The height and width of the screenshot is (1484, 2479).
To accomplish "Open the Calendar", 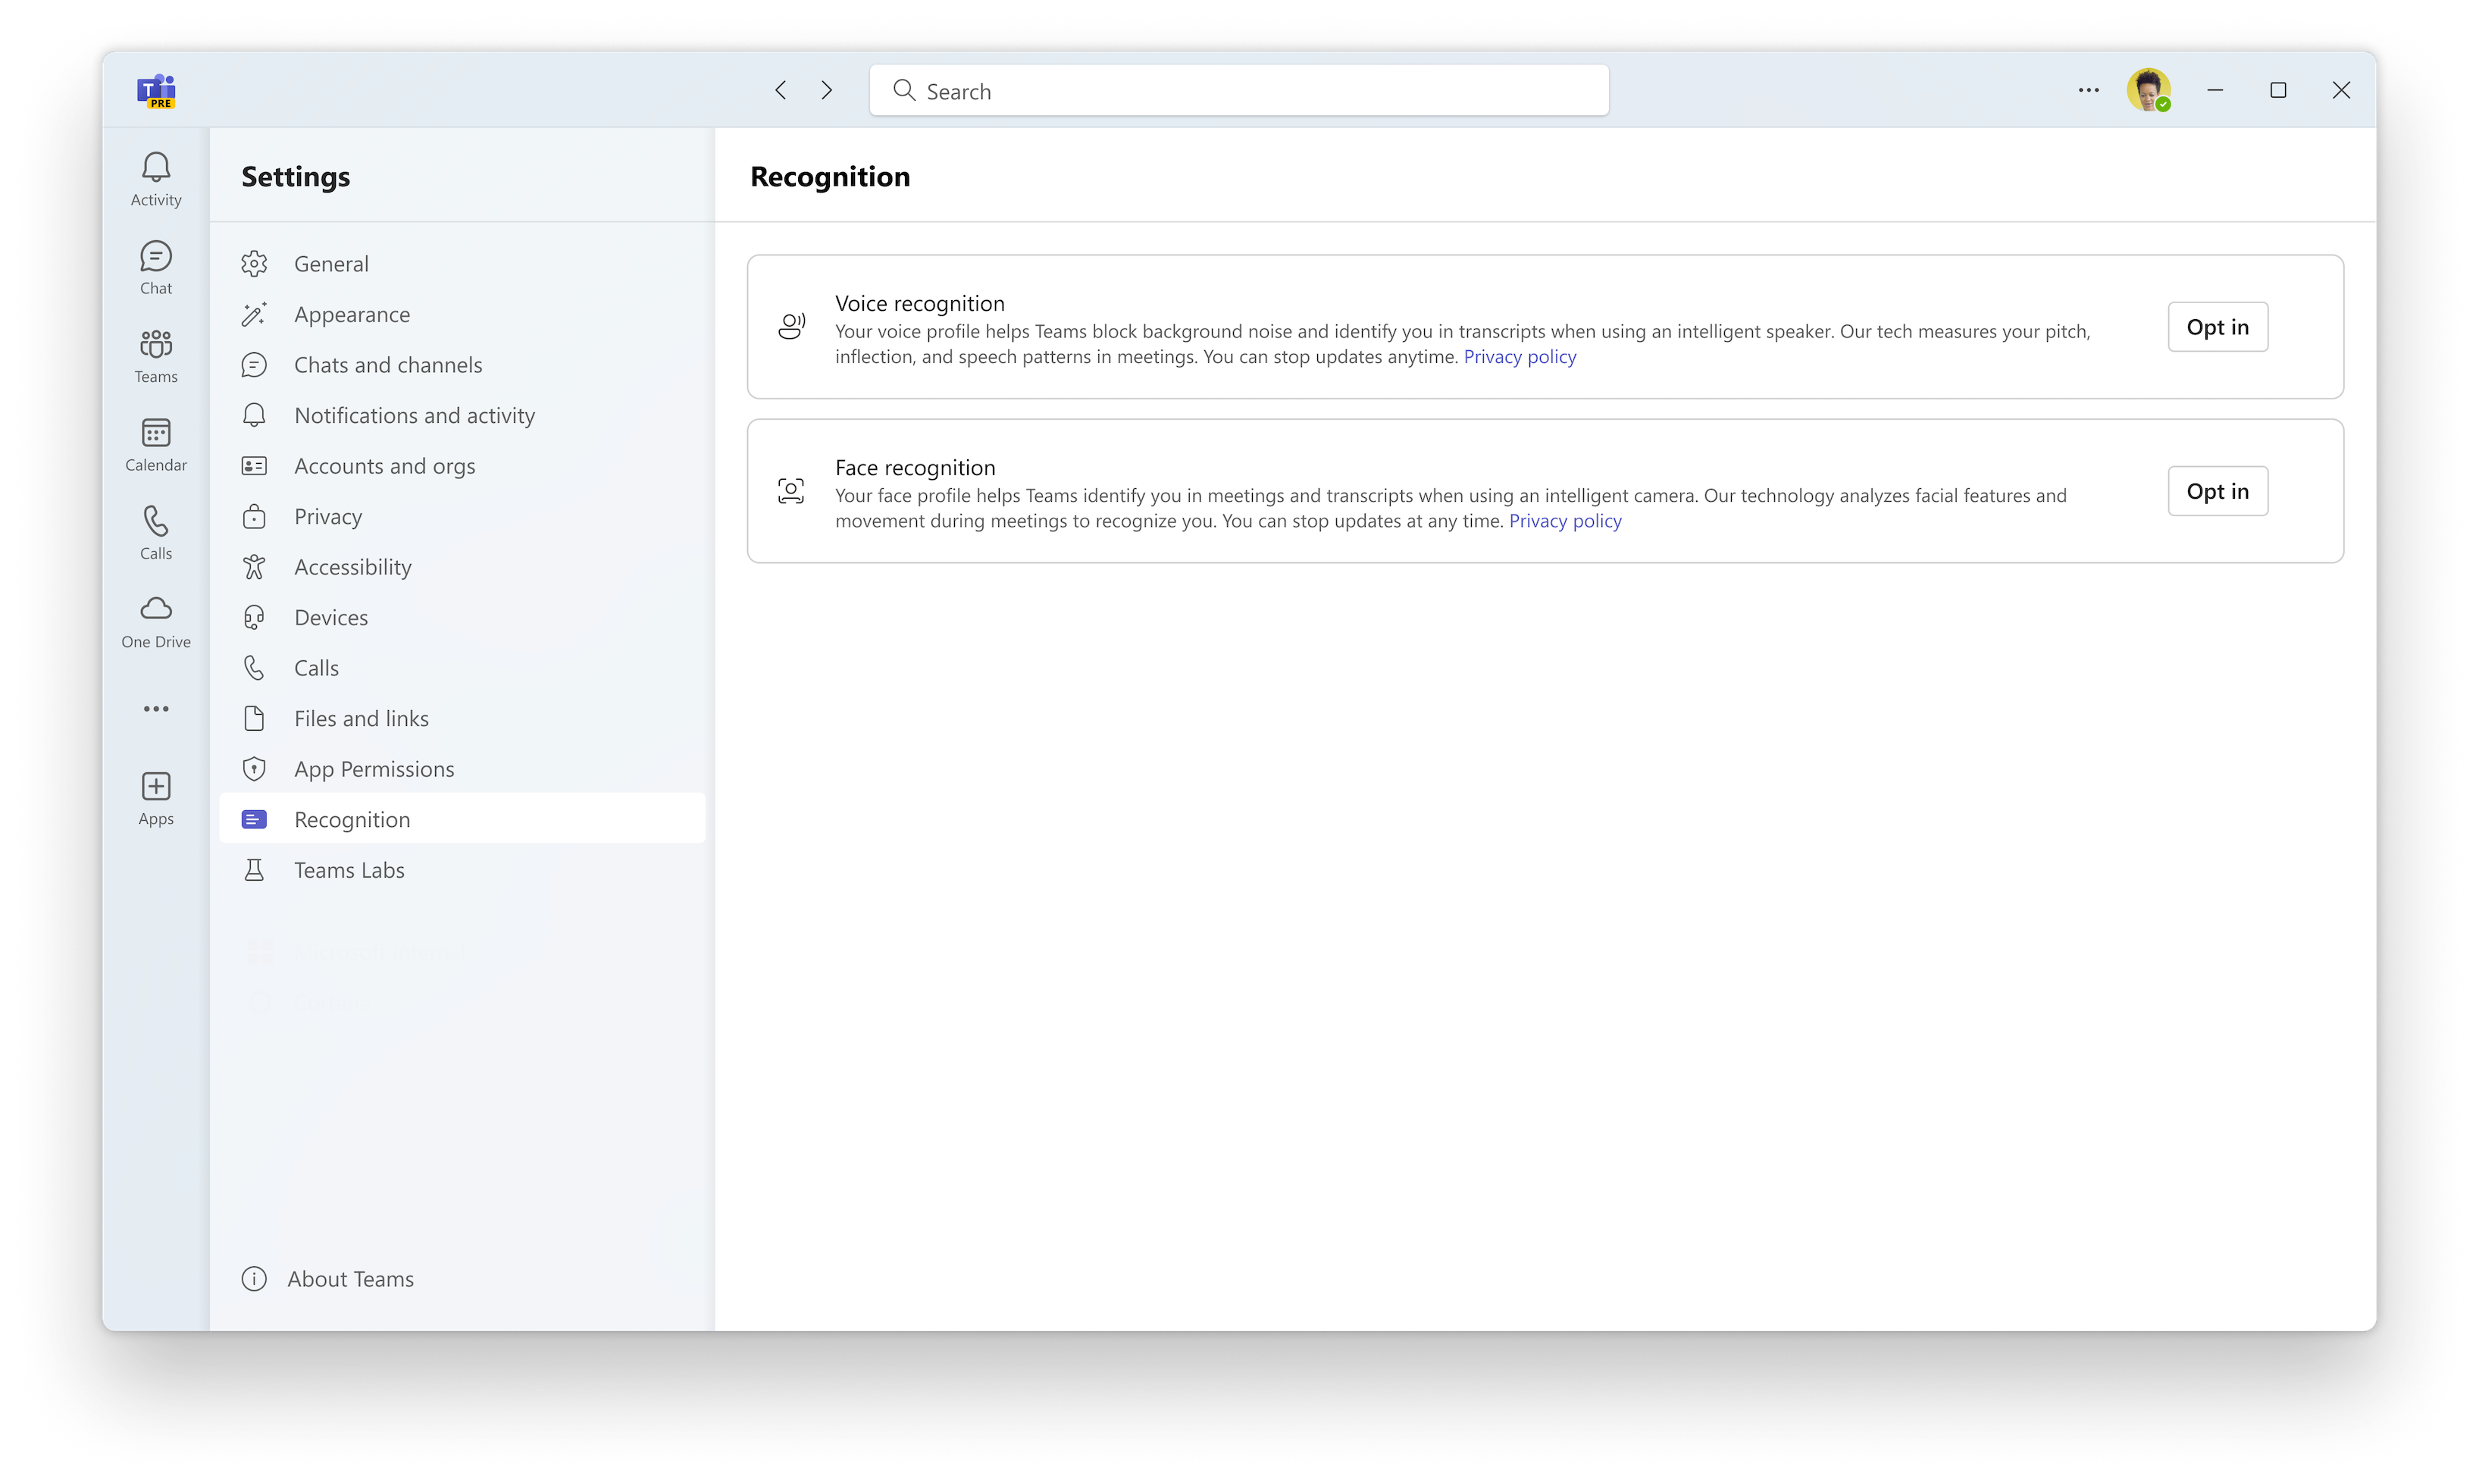I will 156,442.
